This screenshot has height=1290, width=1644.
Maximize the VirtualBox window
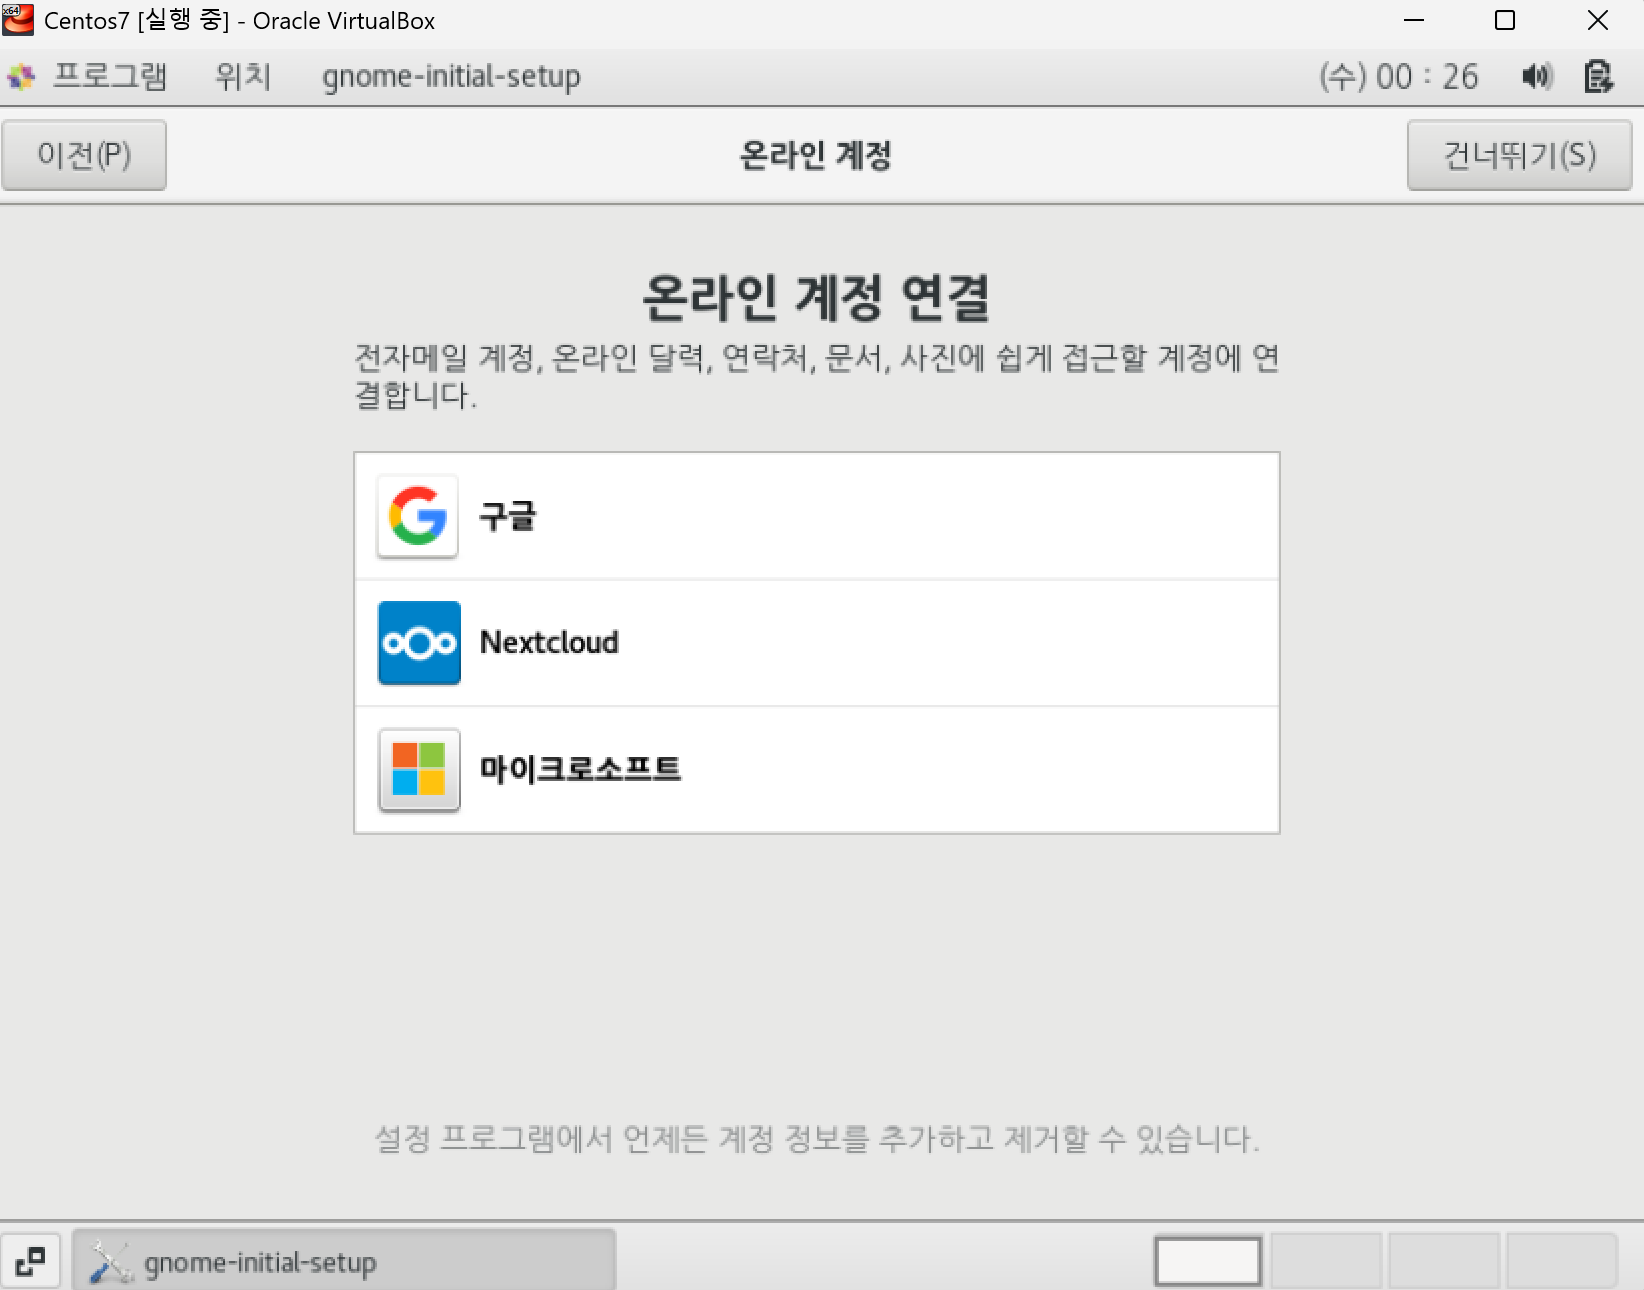[1505, 20]
